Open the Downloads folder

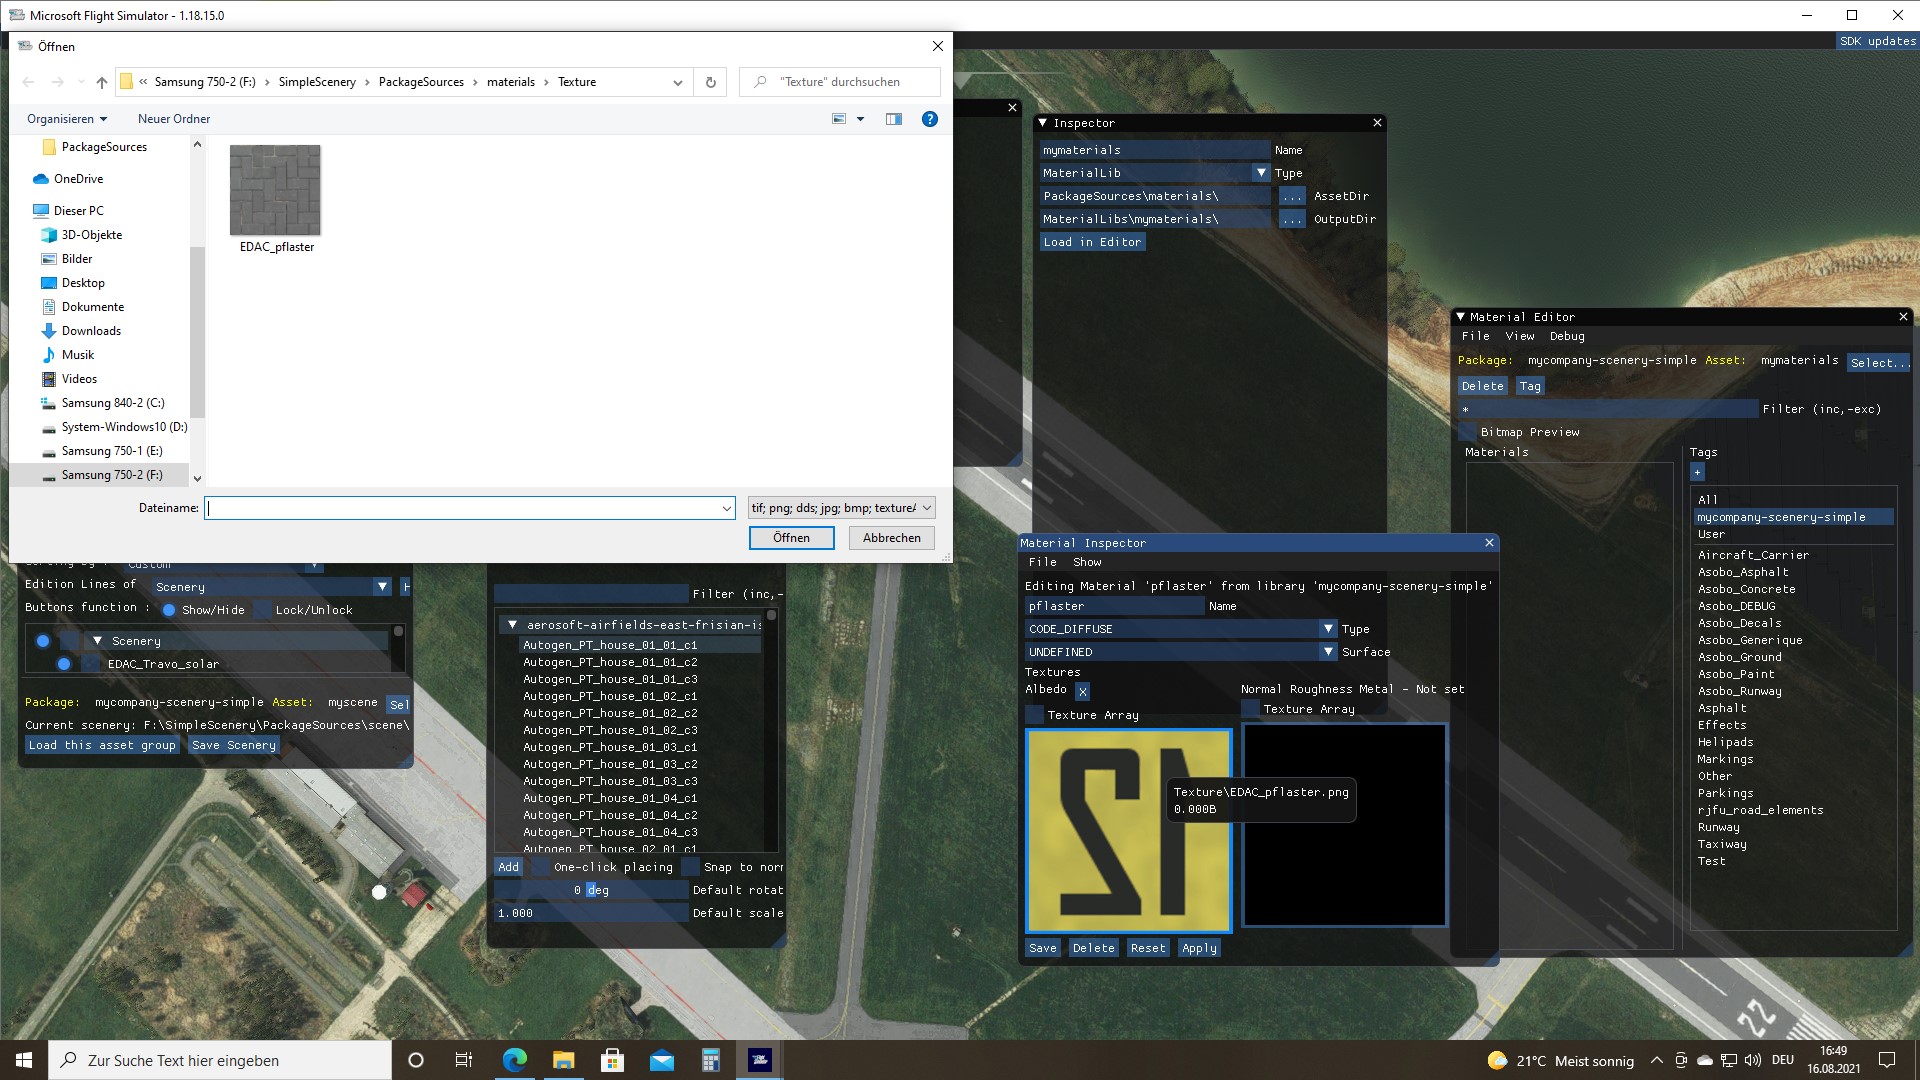point(91,331)
